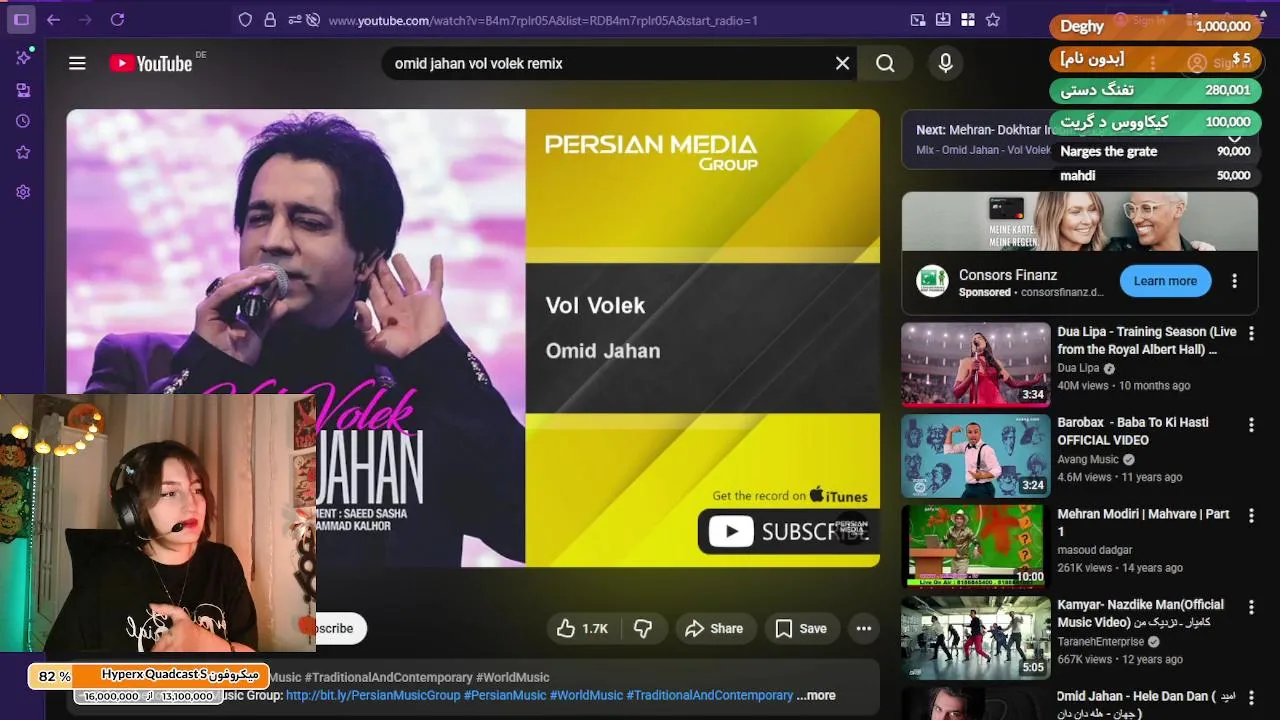Open the Mehran Modiri | Mahvare title
Screen dimensions: 1280x720
[x=1144, y=522]
